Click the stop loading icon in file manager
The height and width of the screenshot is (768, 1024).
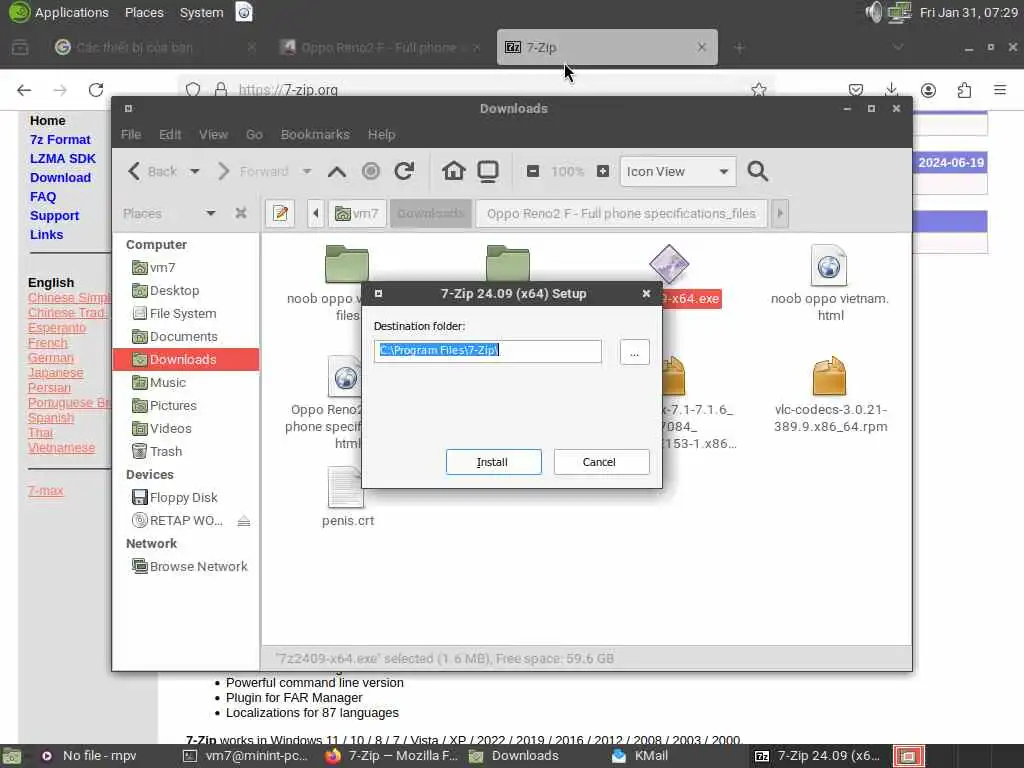point(370,171)
